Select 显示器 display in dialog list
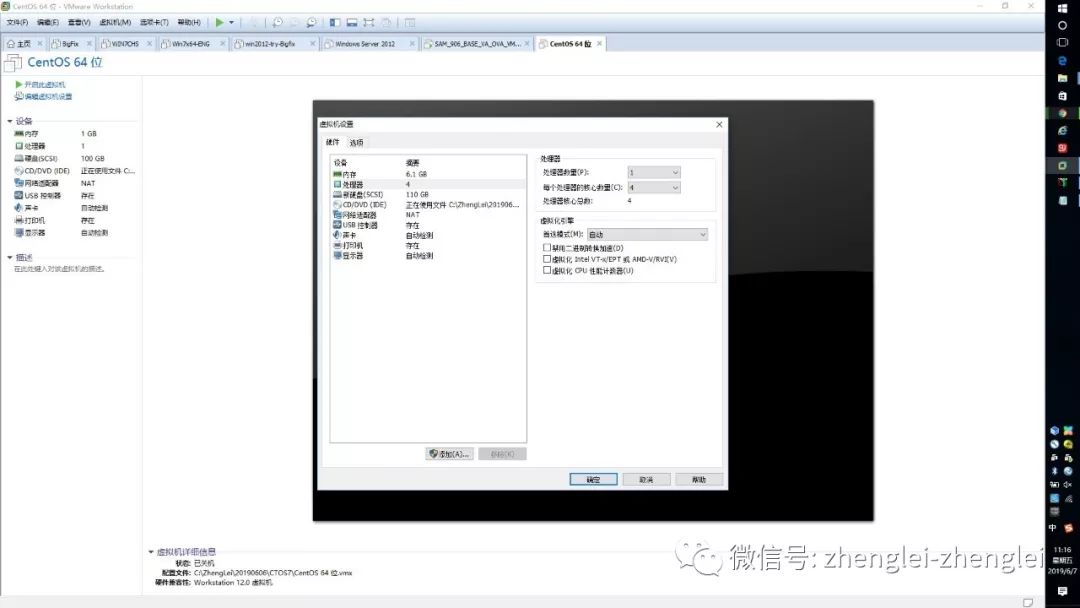The height and width of the screenshot is (608, 1080). pyautogui.click(x=427, y=255)
